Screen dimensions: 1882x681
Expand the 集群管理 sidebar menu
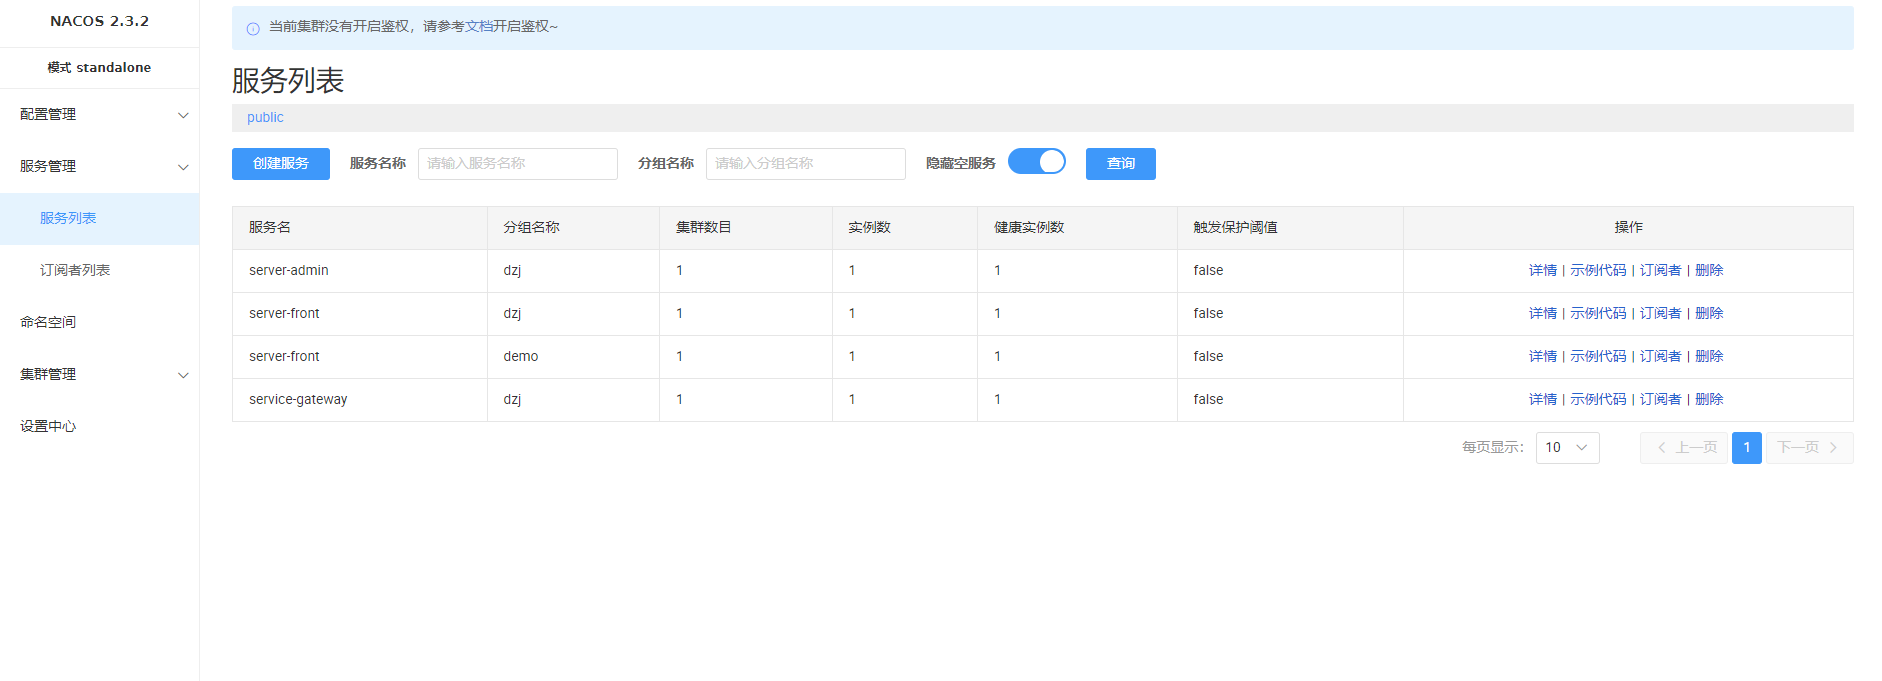pos(99,375)
